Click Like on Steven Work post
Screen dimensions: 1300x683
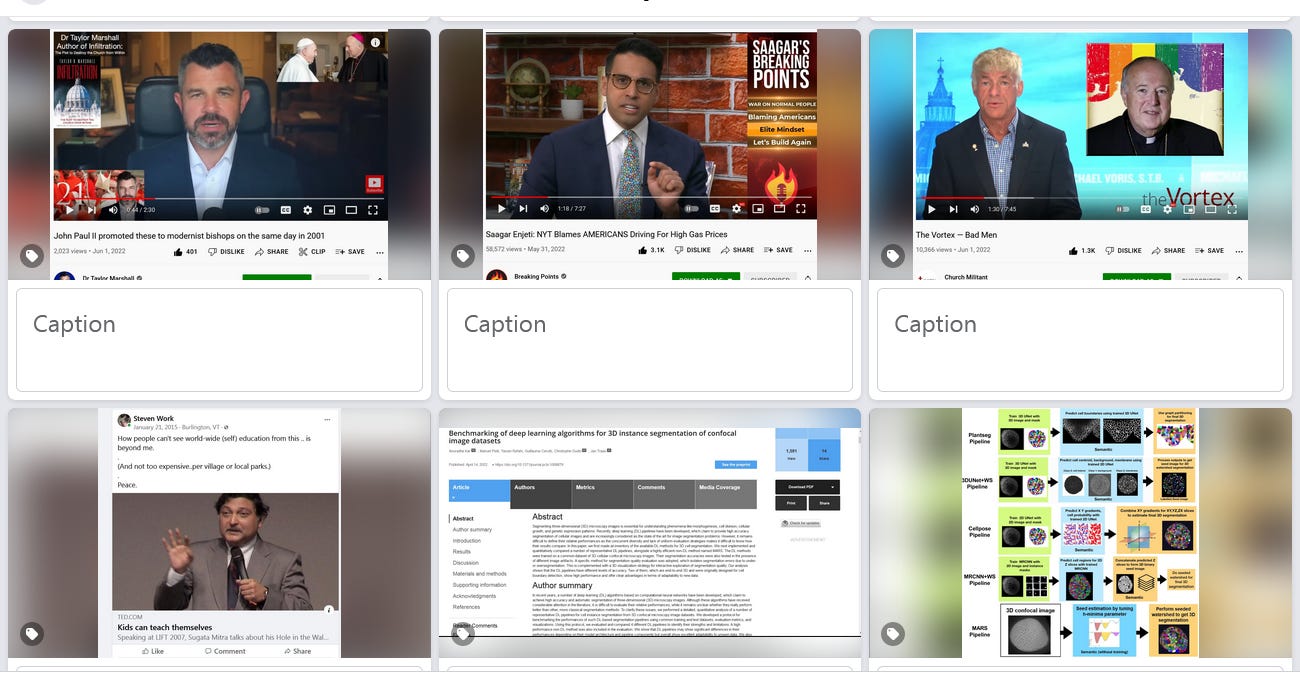pos(152,651)
